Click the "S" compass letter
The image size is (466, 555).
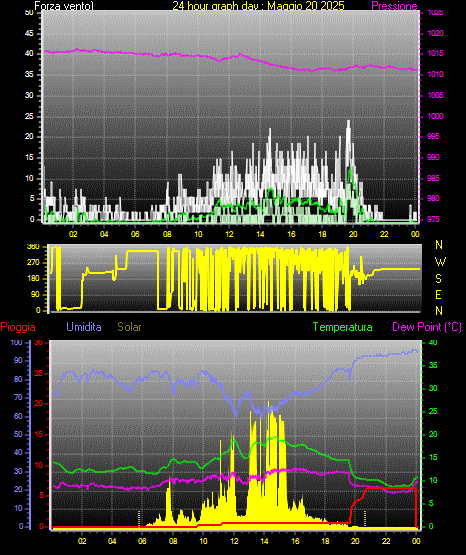438,279
